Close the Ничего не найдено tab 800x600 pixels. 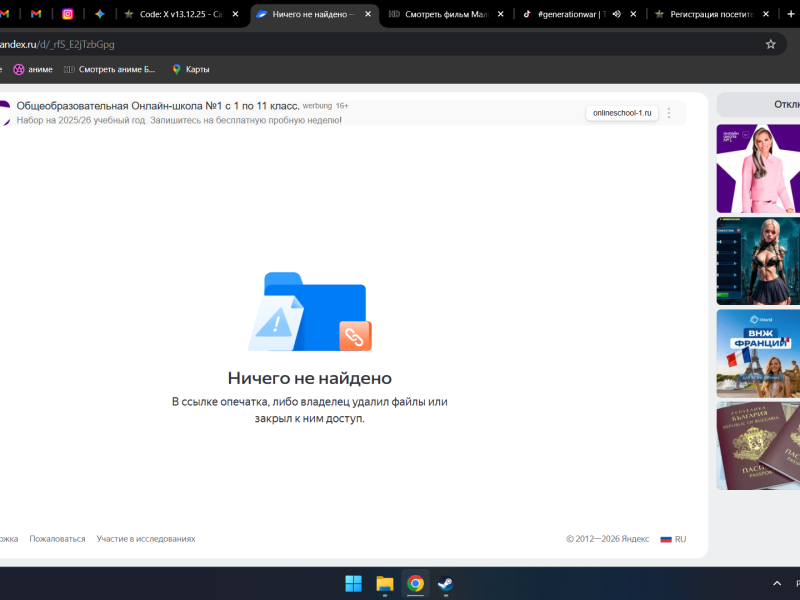click(367, 14)
